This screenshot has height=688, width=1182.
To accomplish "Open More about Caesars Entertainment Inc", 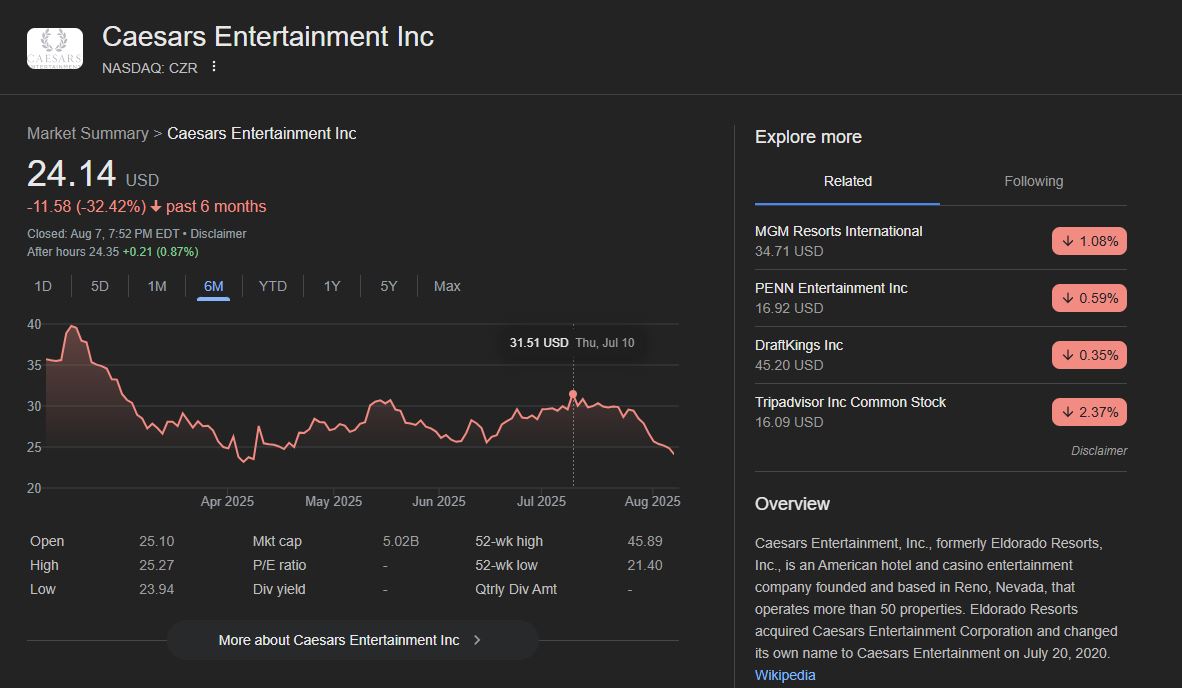I will (352, 640).
